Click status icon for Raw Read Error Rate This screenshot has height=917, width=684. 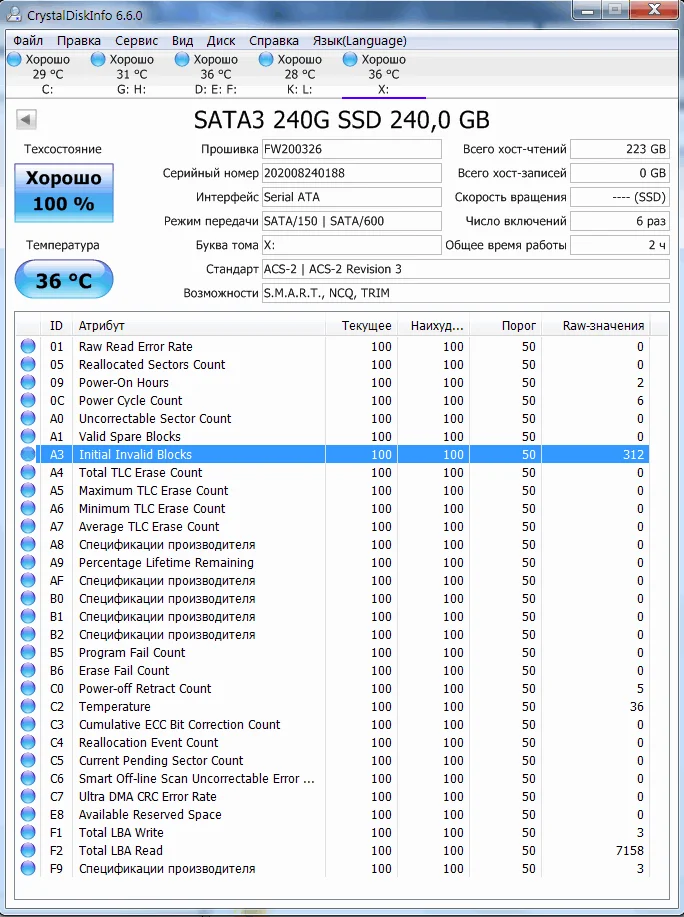[28, 346]
